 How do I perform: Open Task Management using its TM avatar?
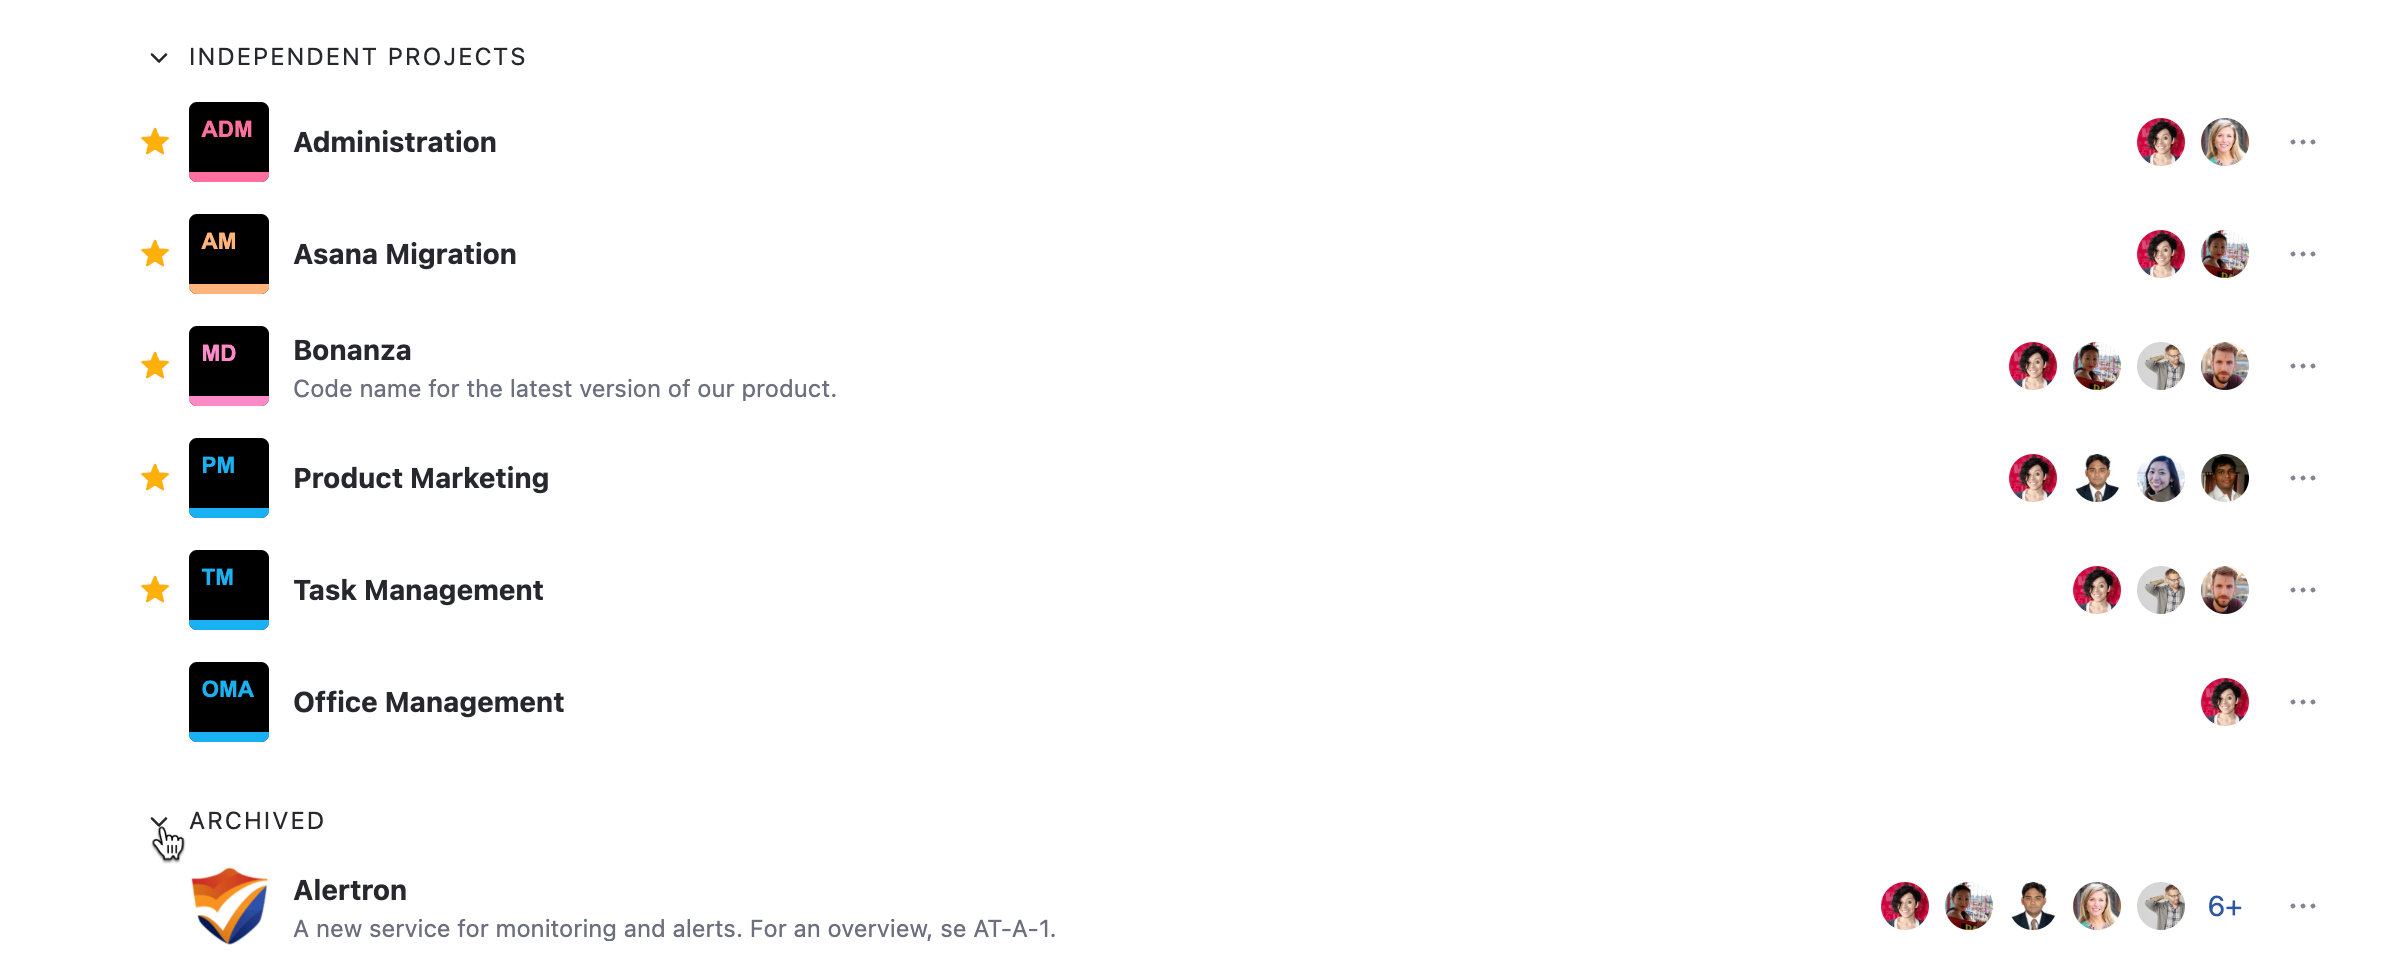point(228,589)
